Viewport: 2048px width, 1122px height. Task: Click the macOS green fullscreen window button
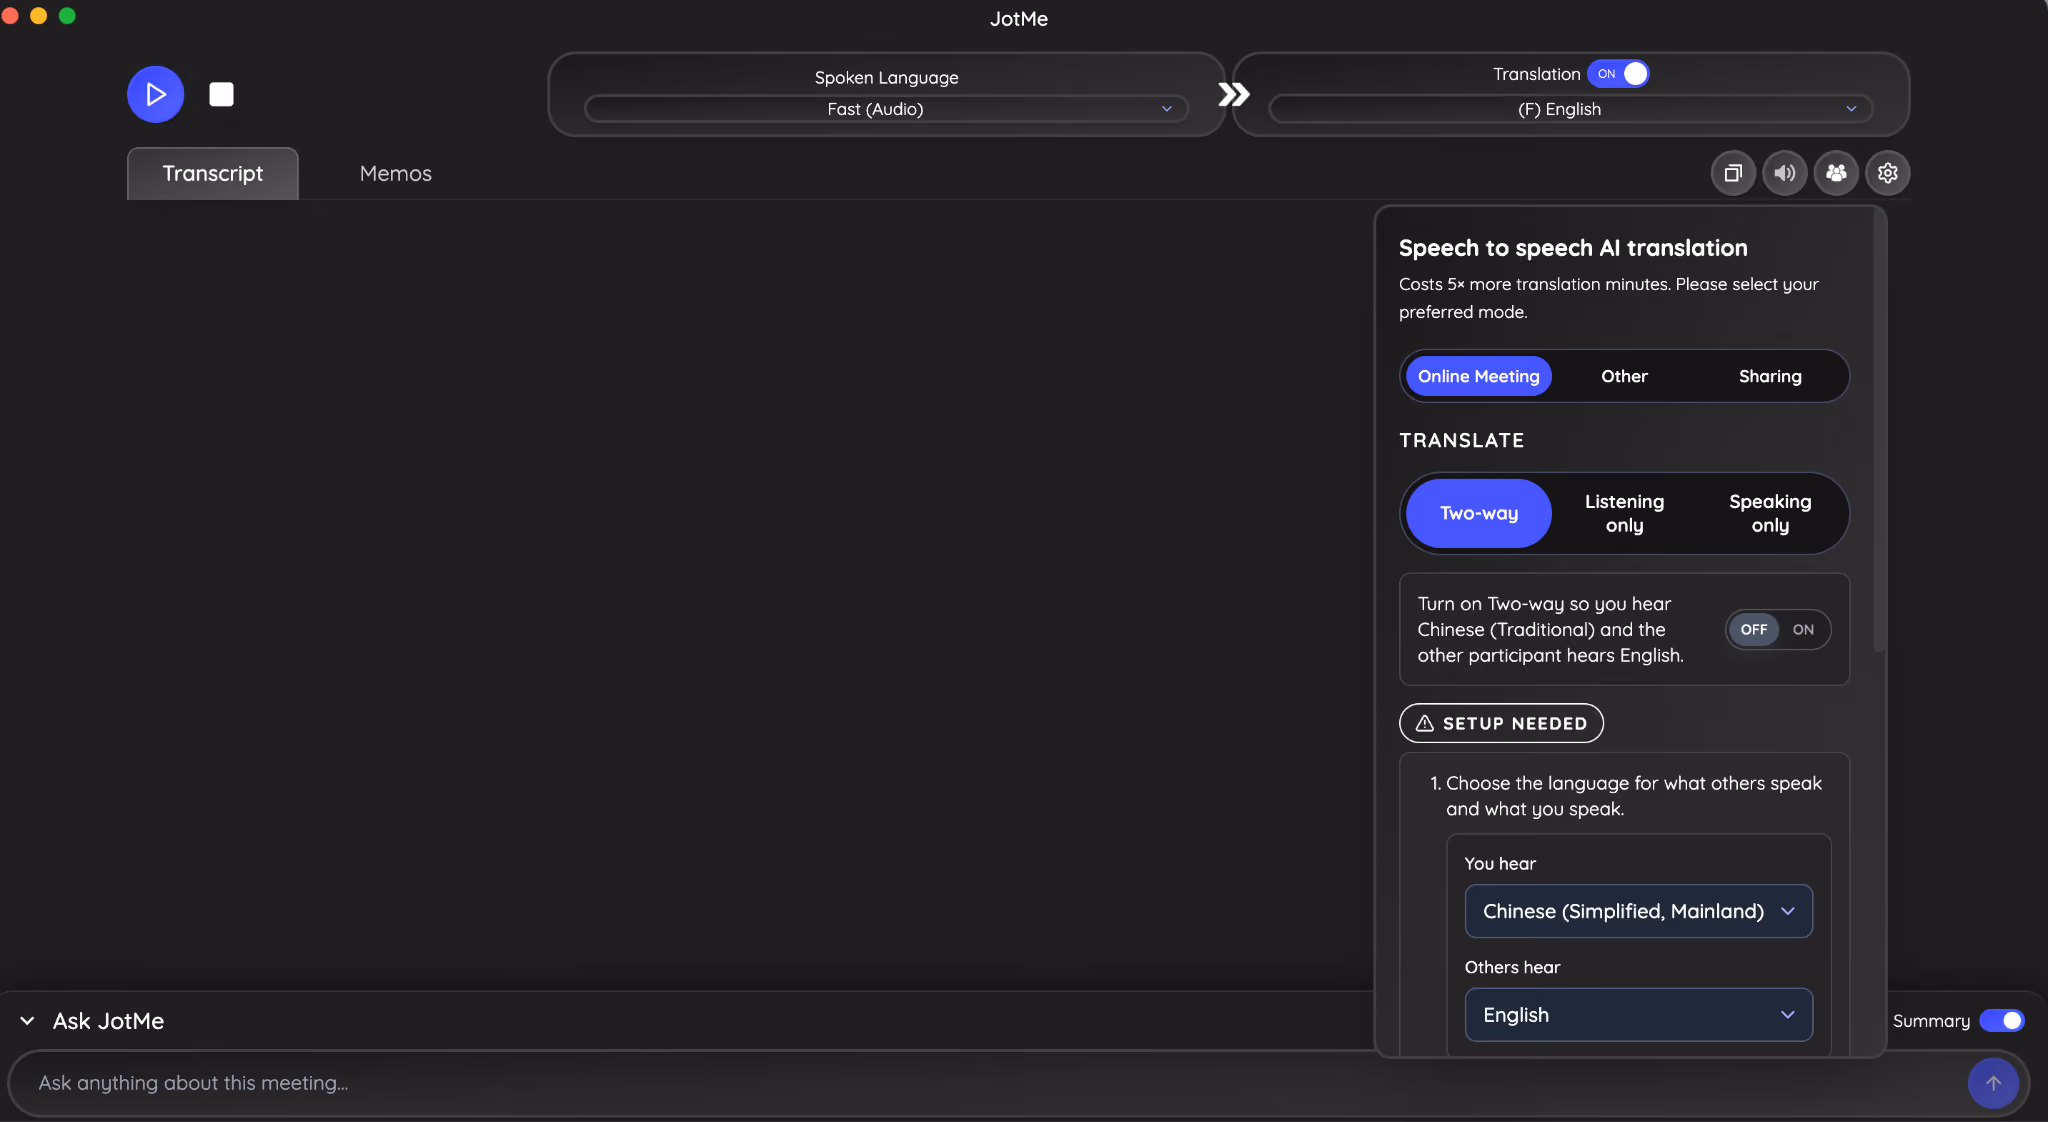click(x=67, y=15)
